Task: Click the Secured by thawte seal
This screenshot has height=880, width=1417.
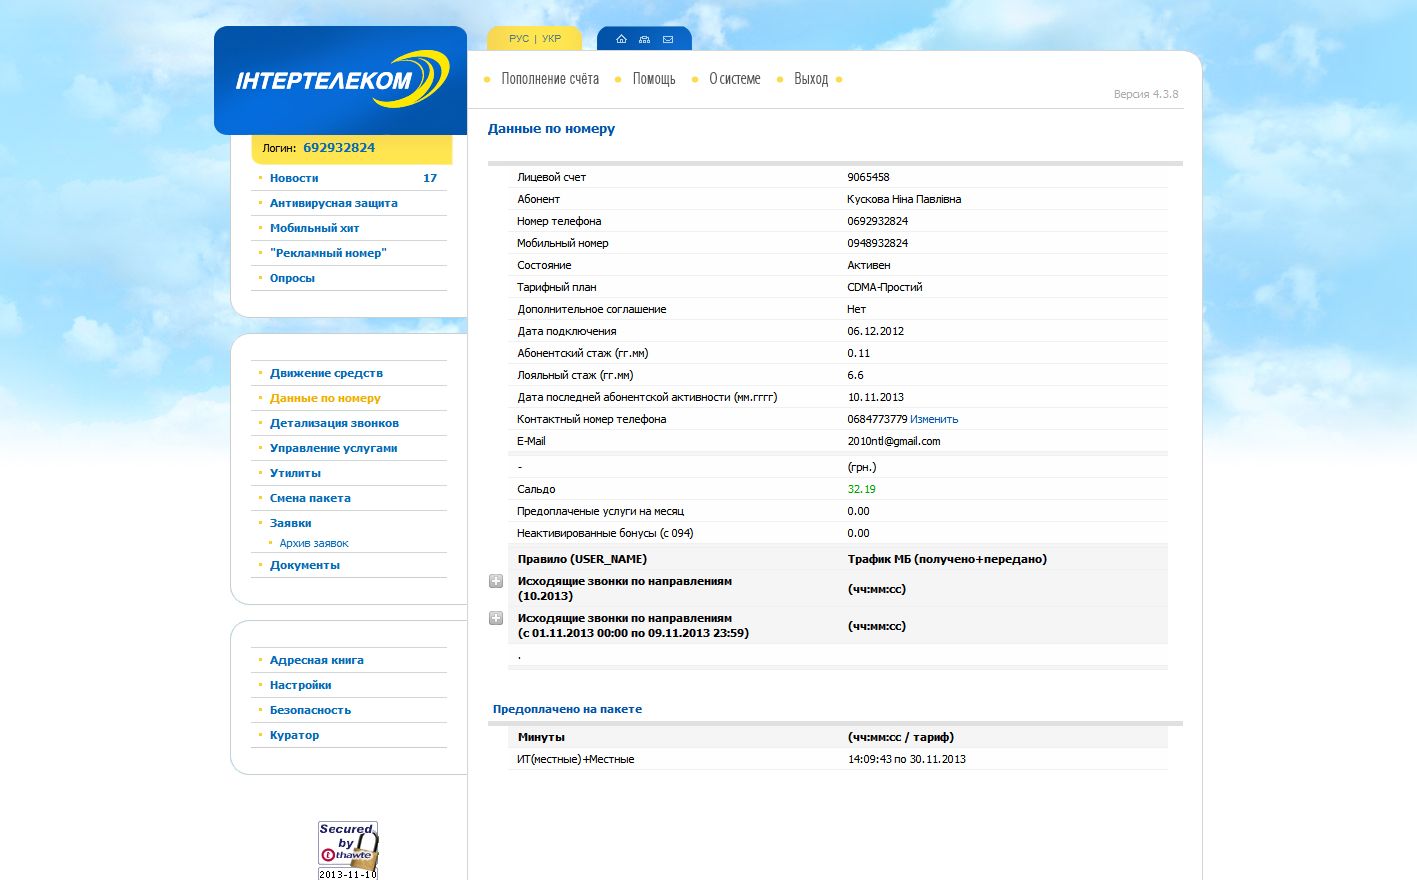Action: 348,850
